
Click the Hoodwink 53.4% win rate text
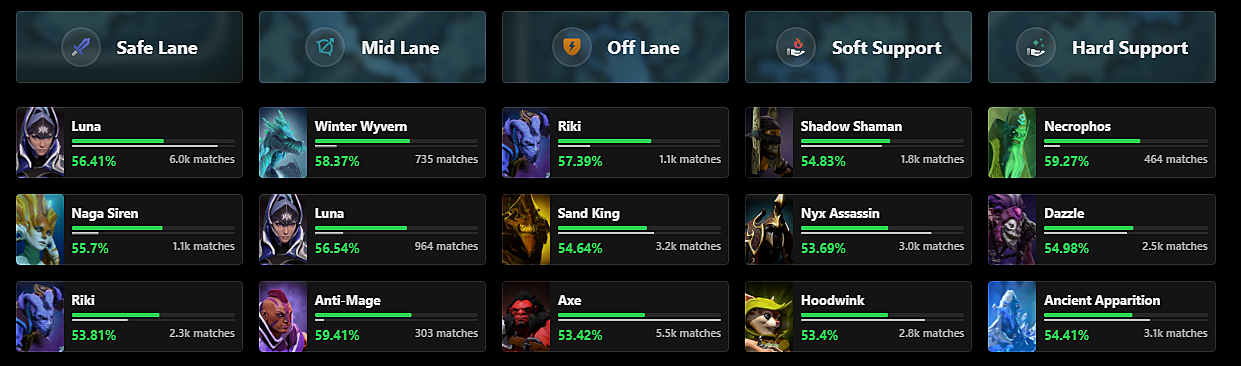coord(820,333)
